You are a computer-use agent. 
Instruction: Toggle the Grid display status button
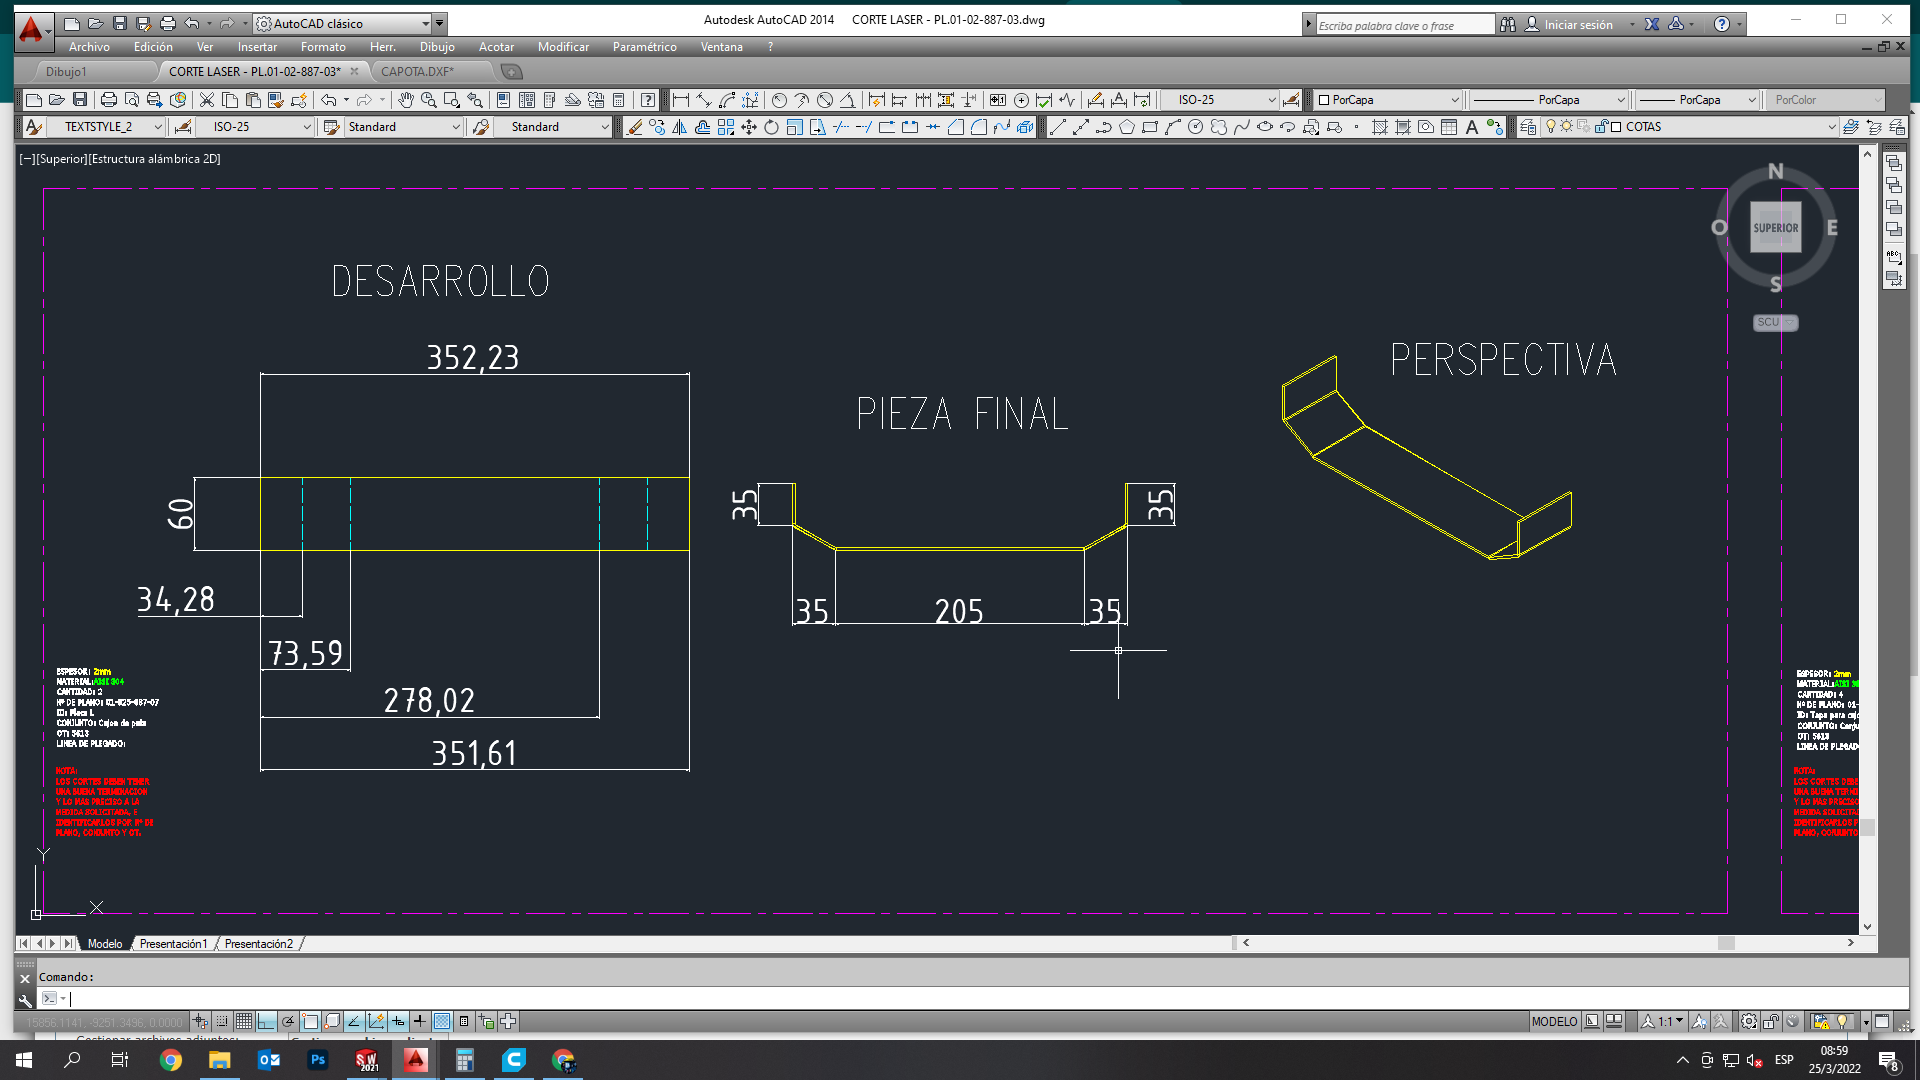pos(244,1021)
